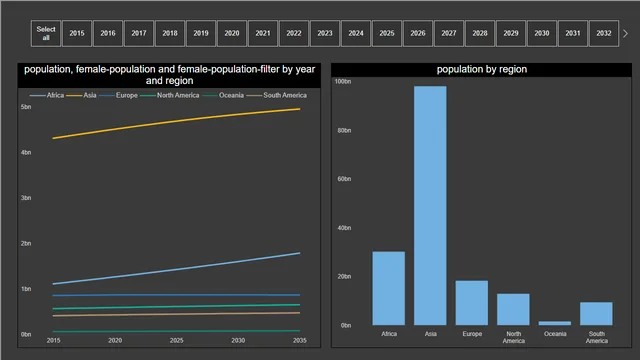Click the 'Asia' x-axis label under the bar chart
Viewport: 640px width, 360px height.
tap(431, 334)
